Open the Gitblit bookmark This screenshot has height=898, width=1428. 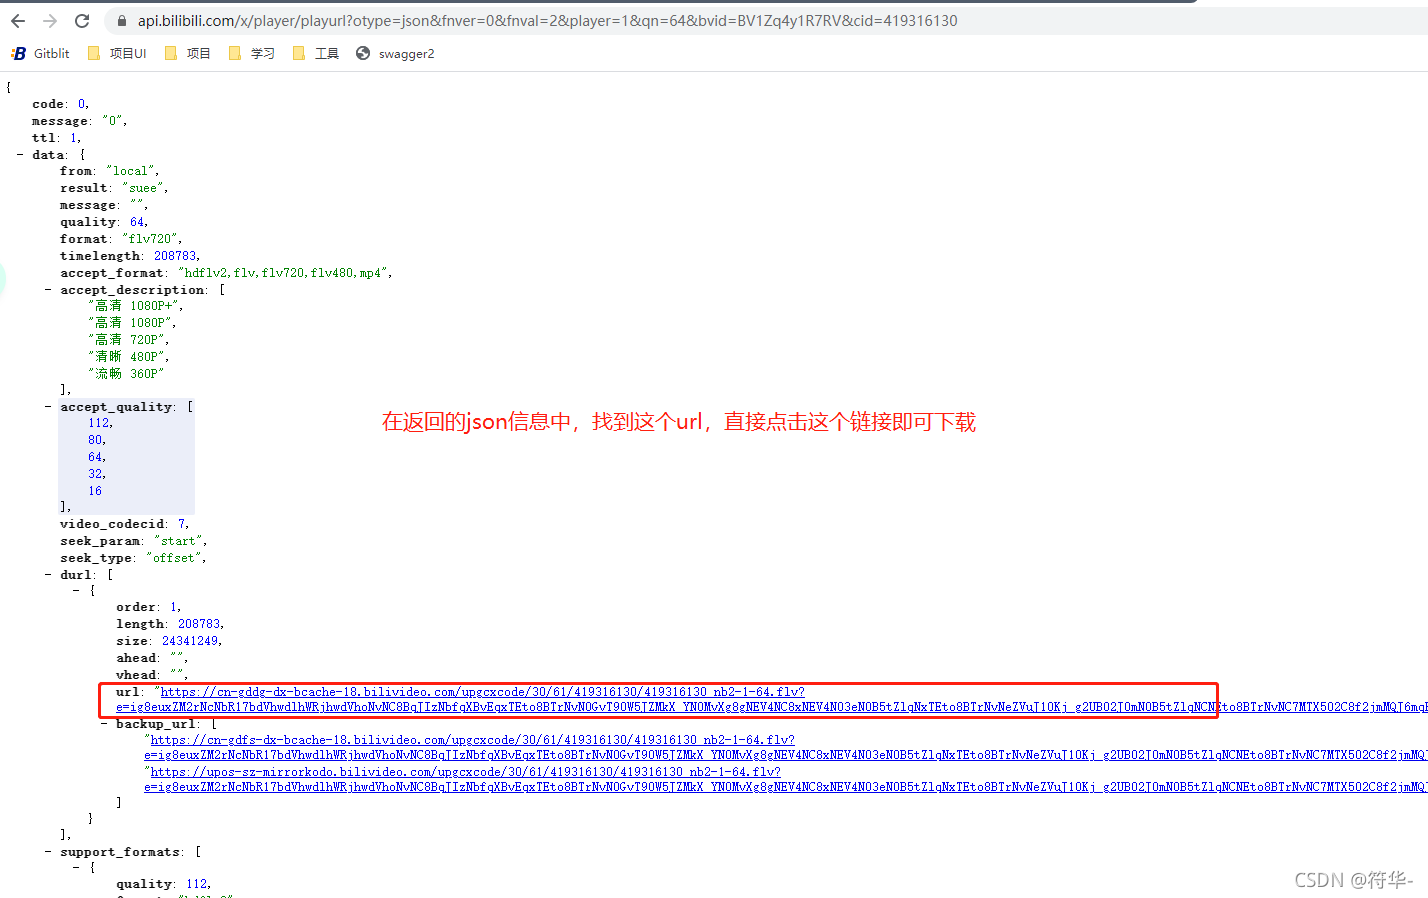tap(41, 54)
